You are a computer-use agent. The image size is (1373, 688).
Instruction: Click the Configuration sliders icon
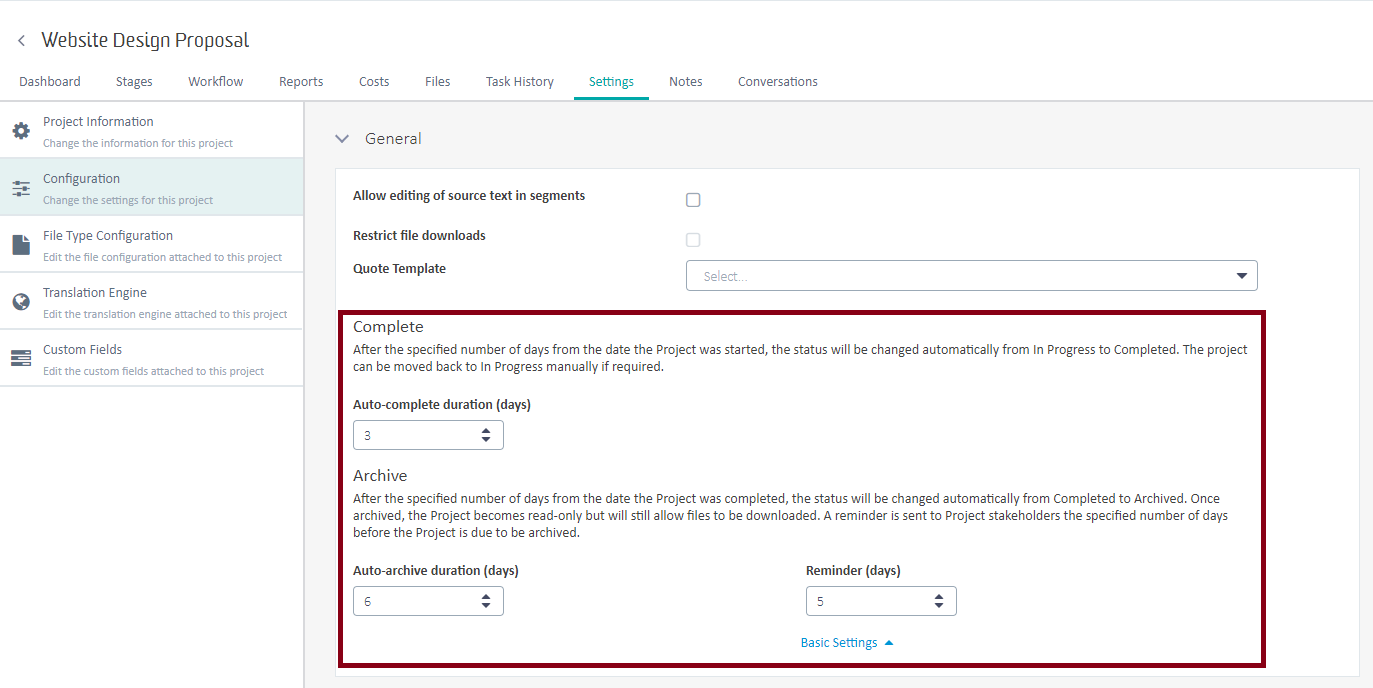pyautogui.click(x=21, y=188)
